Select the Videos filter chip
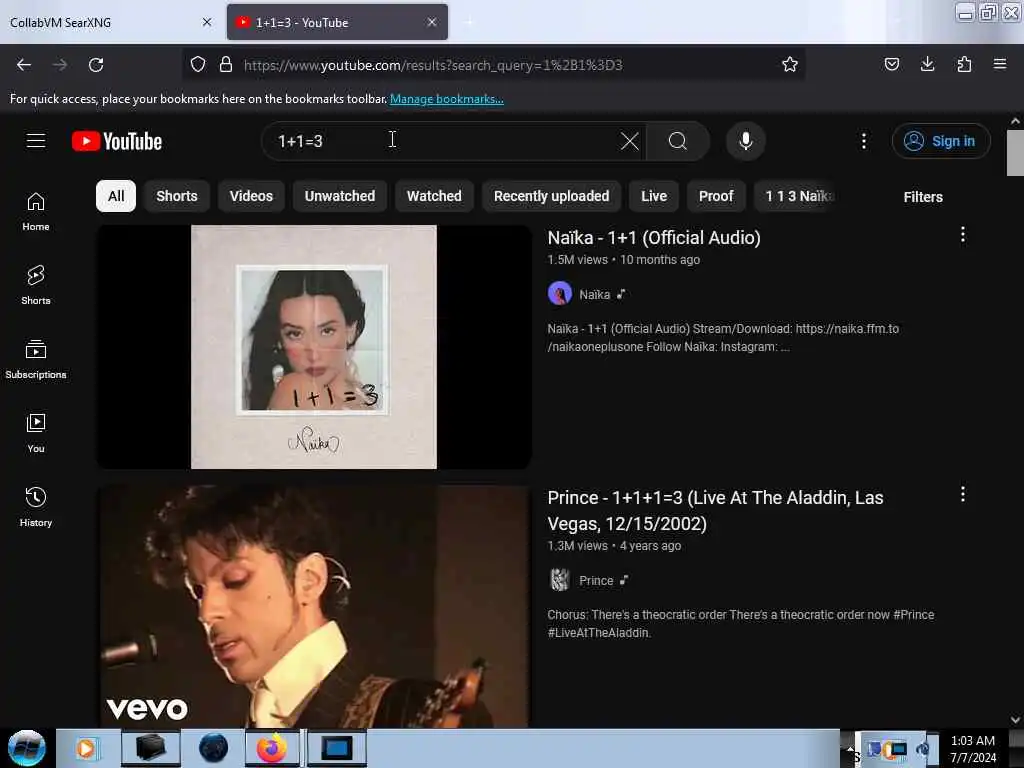 click(251, 196)
